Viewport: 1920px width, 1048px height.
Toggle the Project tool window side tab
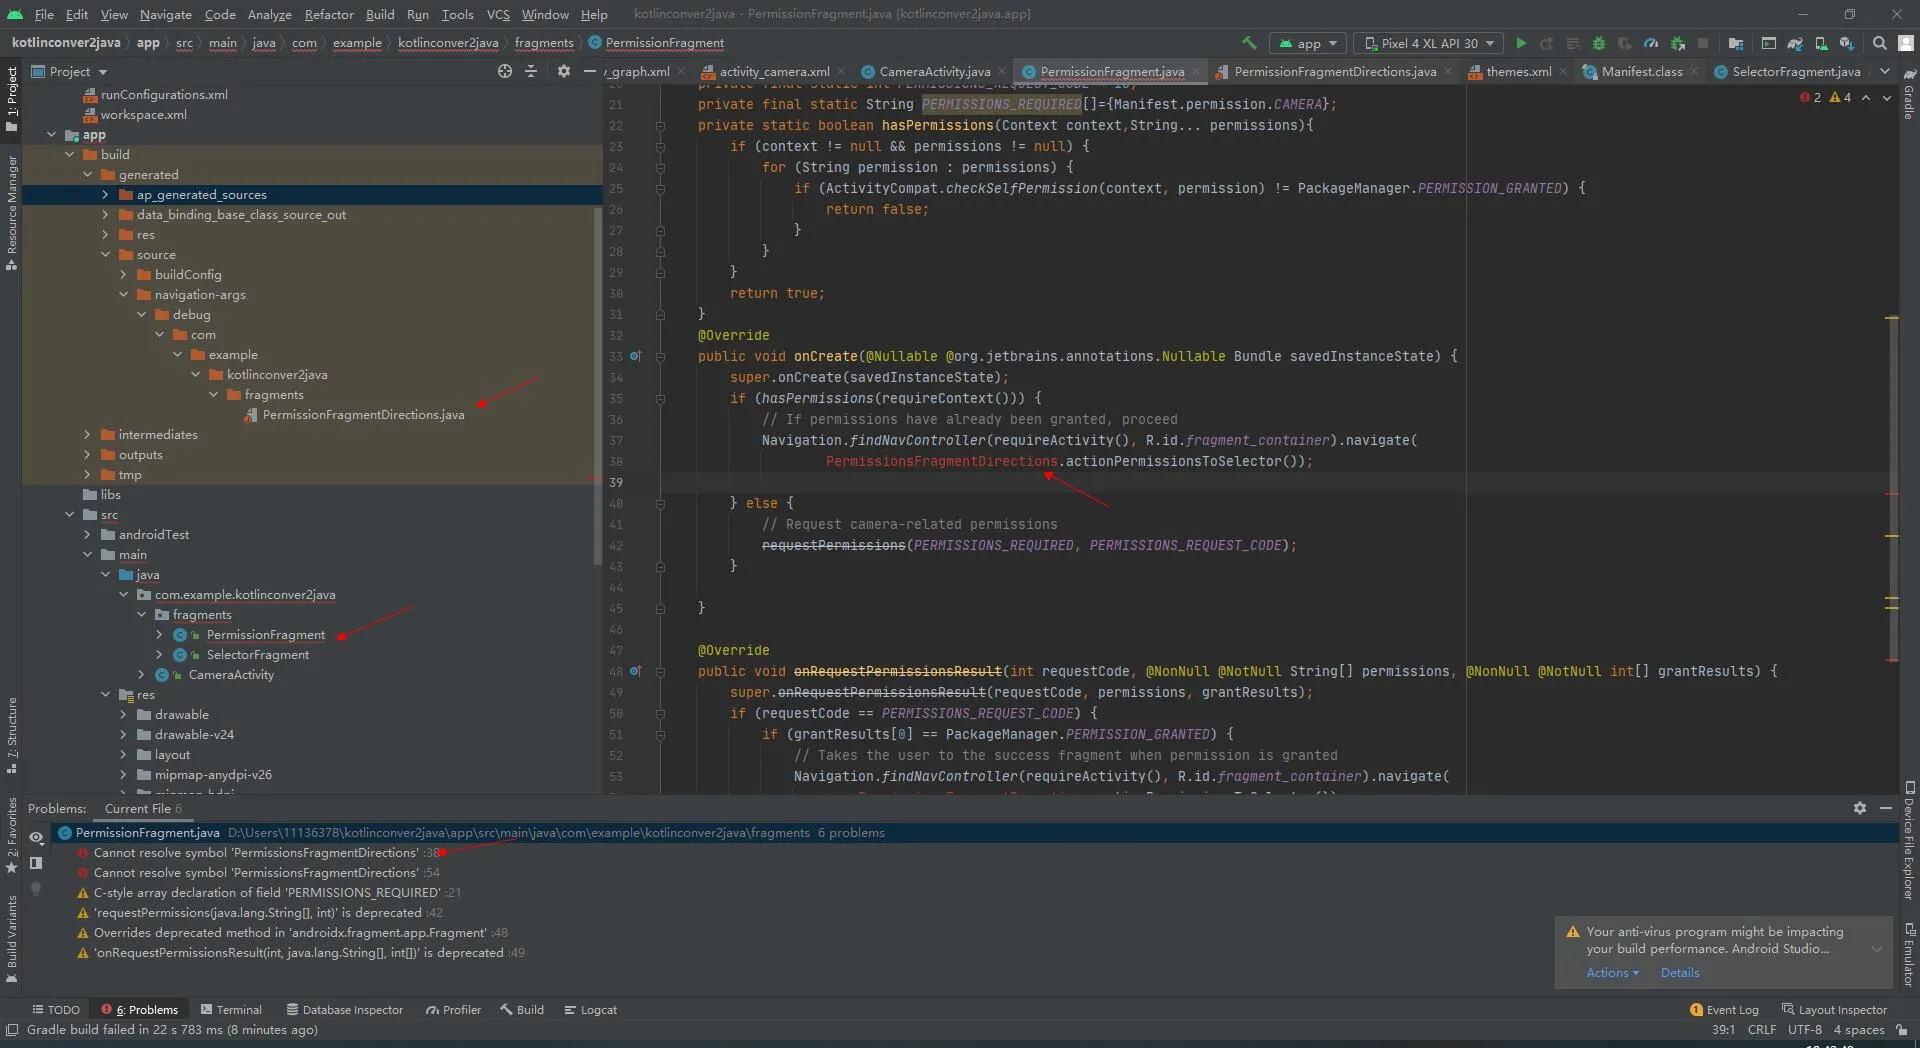11,98
